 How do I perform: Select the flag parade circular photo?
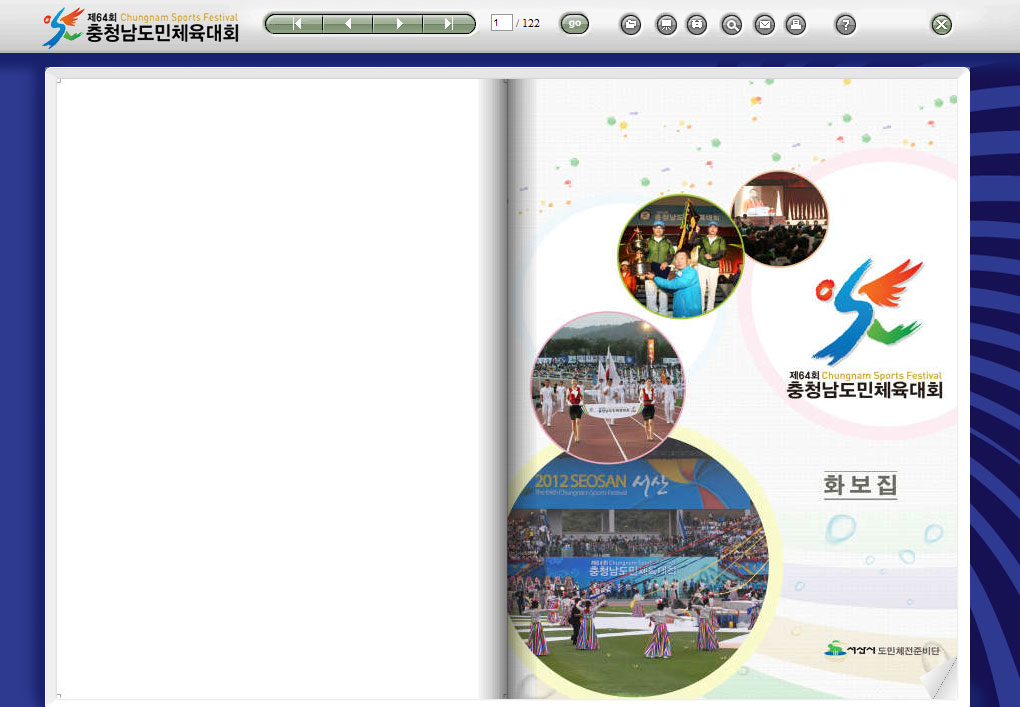[x=607, y=386]
